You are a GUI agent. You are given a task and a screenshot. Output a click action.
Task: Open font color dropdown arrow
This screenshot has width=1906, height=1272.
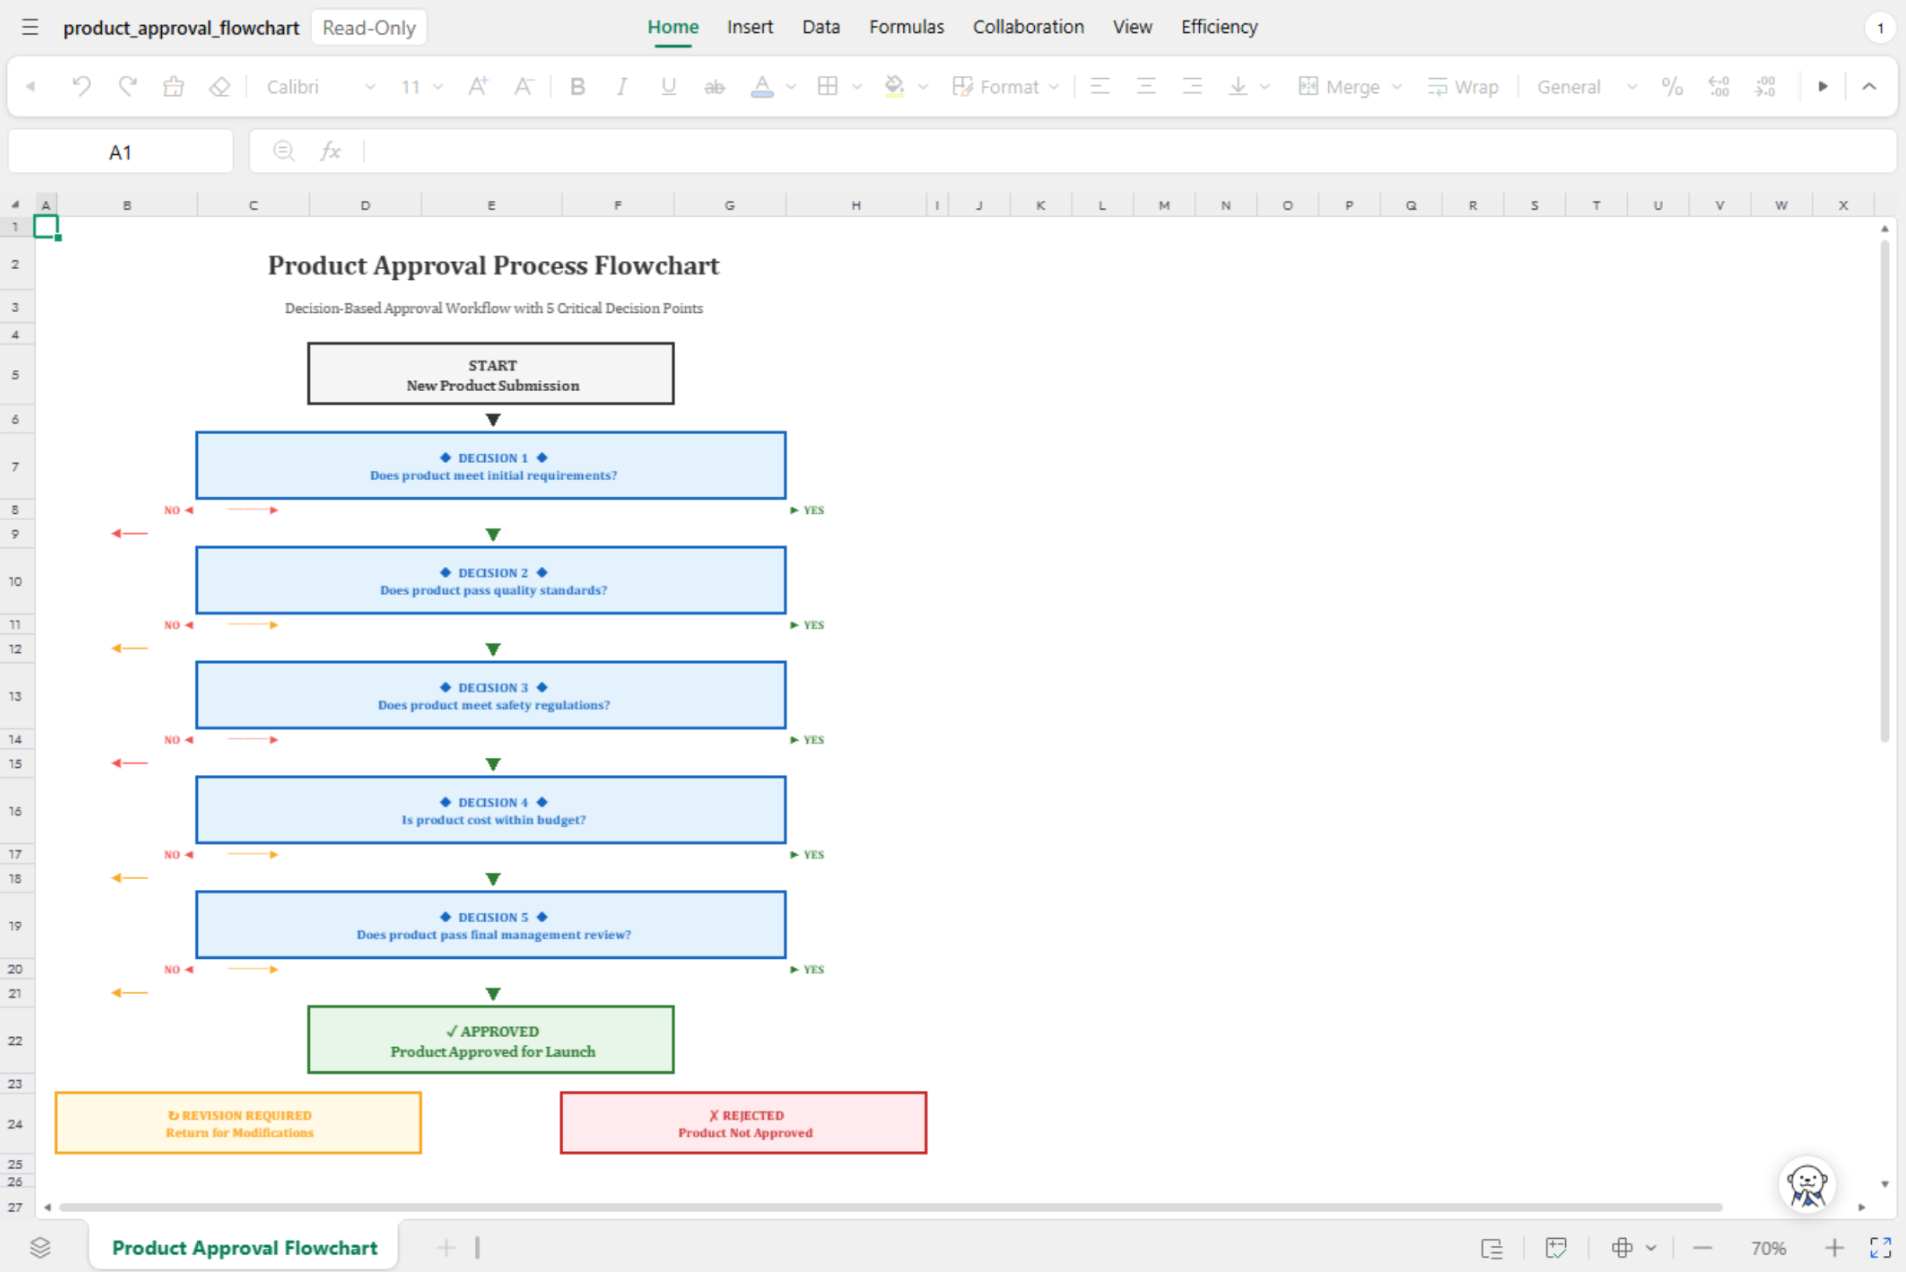(x=791, y=87)
